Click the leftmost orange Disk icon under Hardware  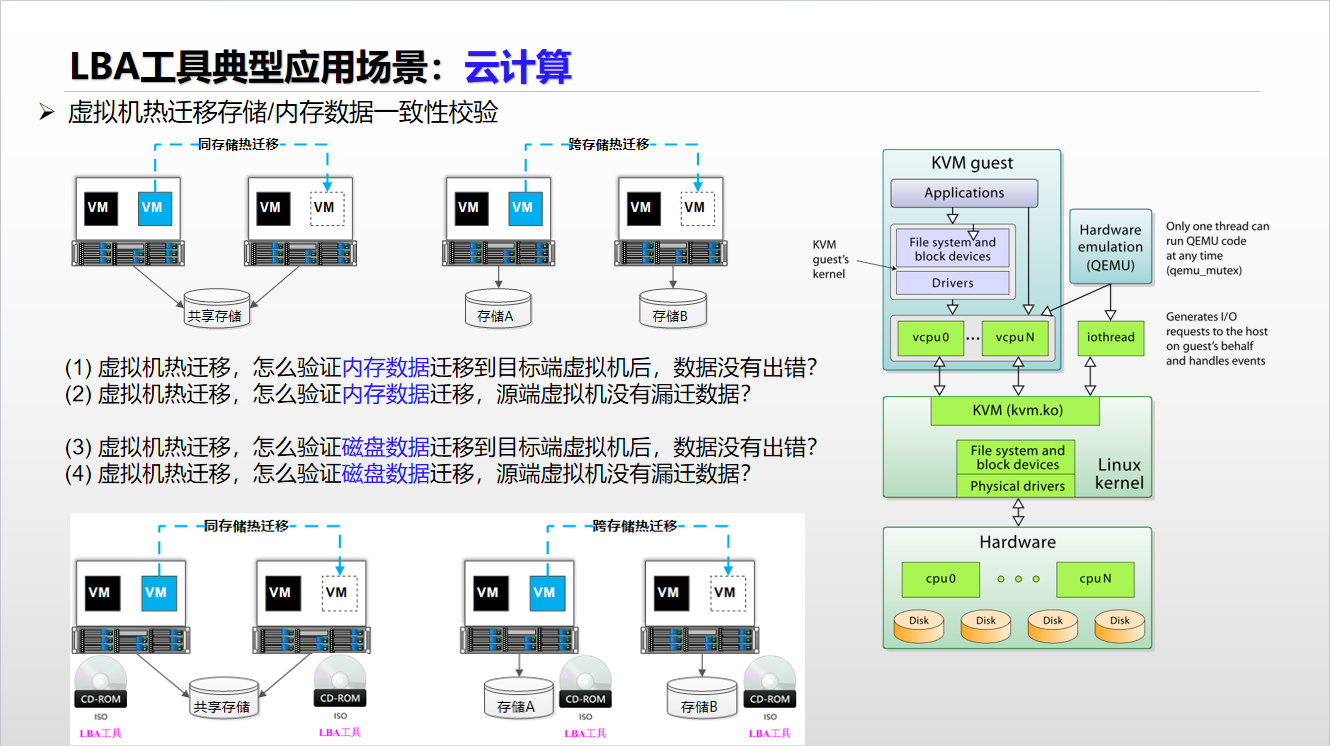point(919,627)
